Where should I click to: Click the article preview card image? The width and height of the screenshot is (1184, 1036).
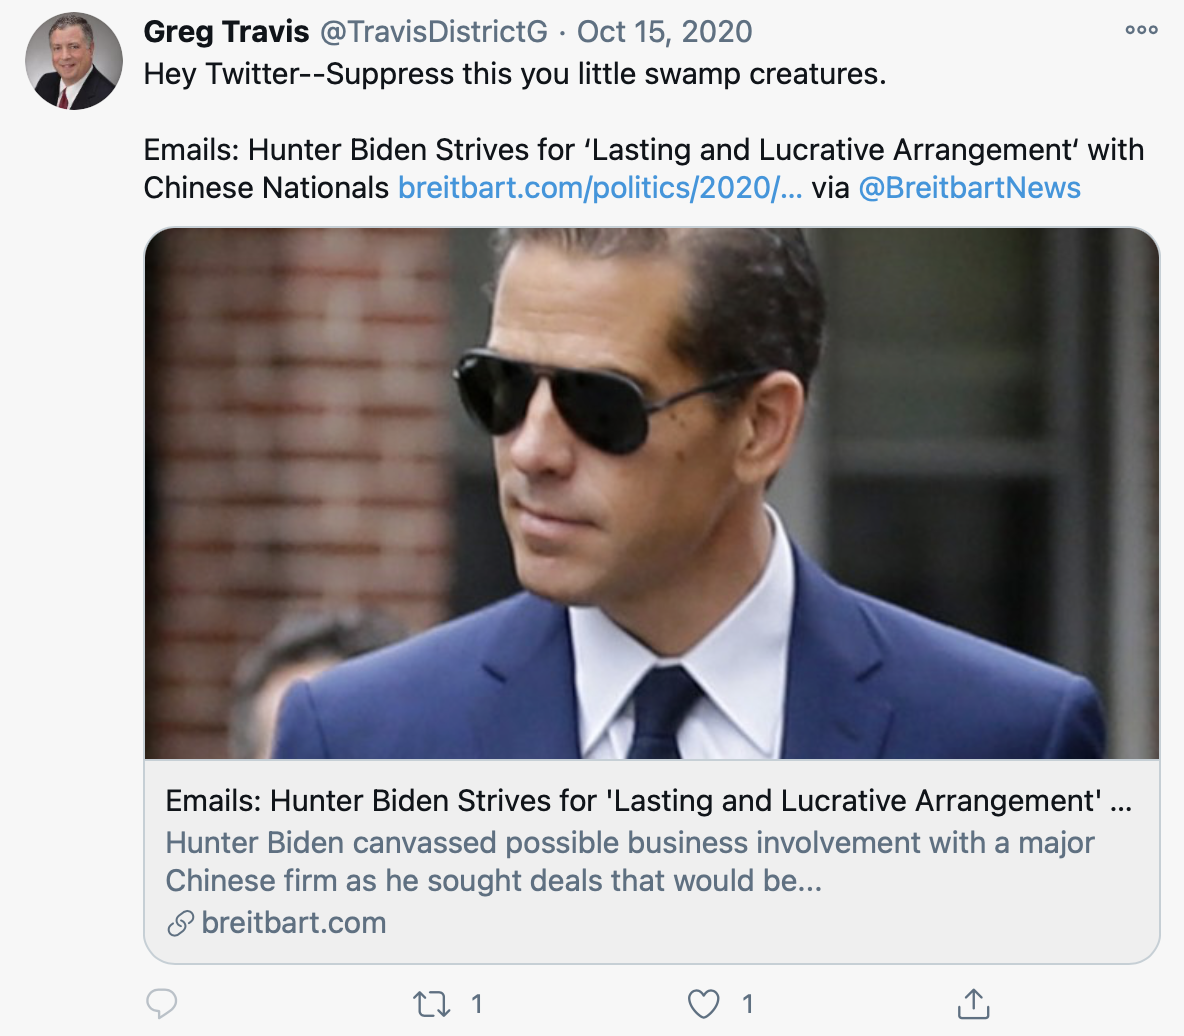(x=652, y=493)
